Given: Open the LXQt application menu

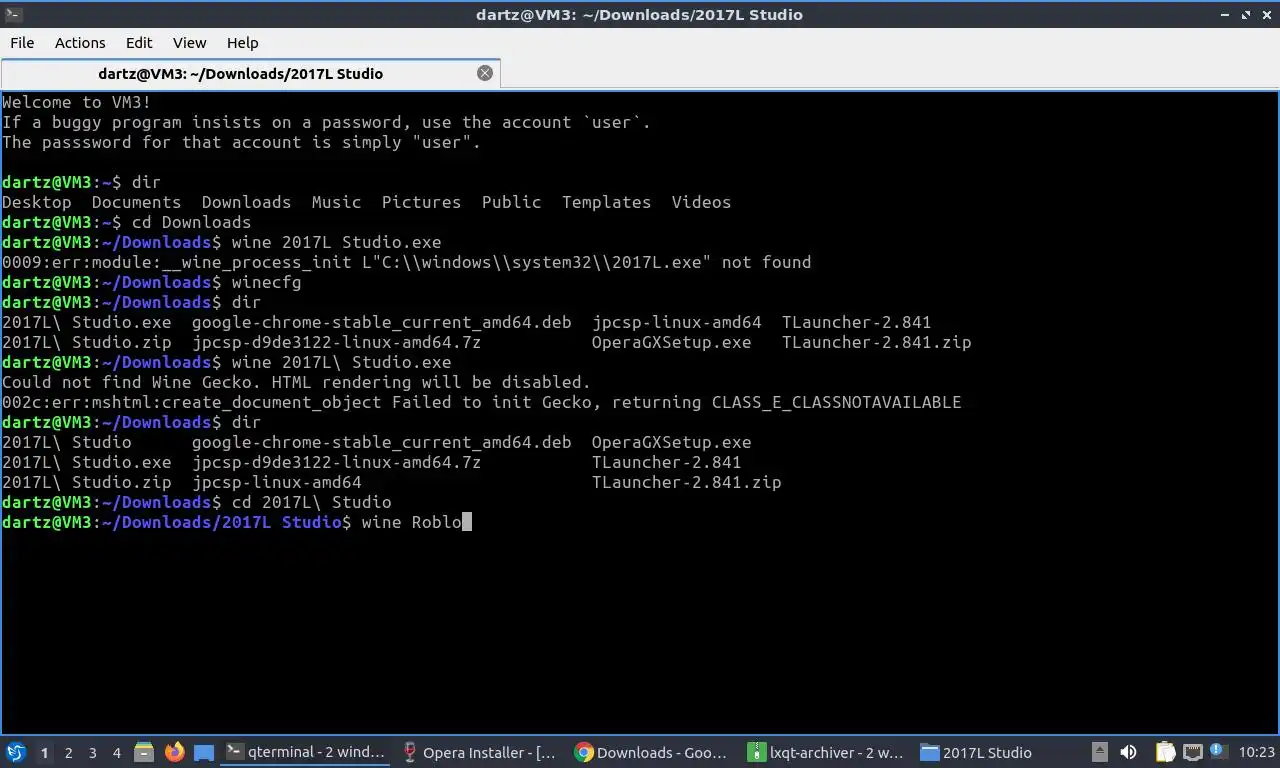Looking at the screenshot, I should pyautogui.click(x=15, y=752).
